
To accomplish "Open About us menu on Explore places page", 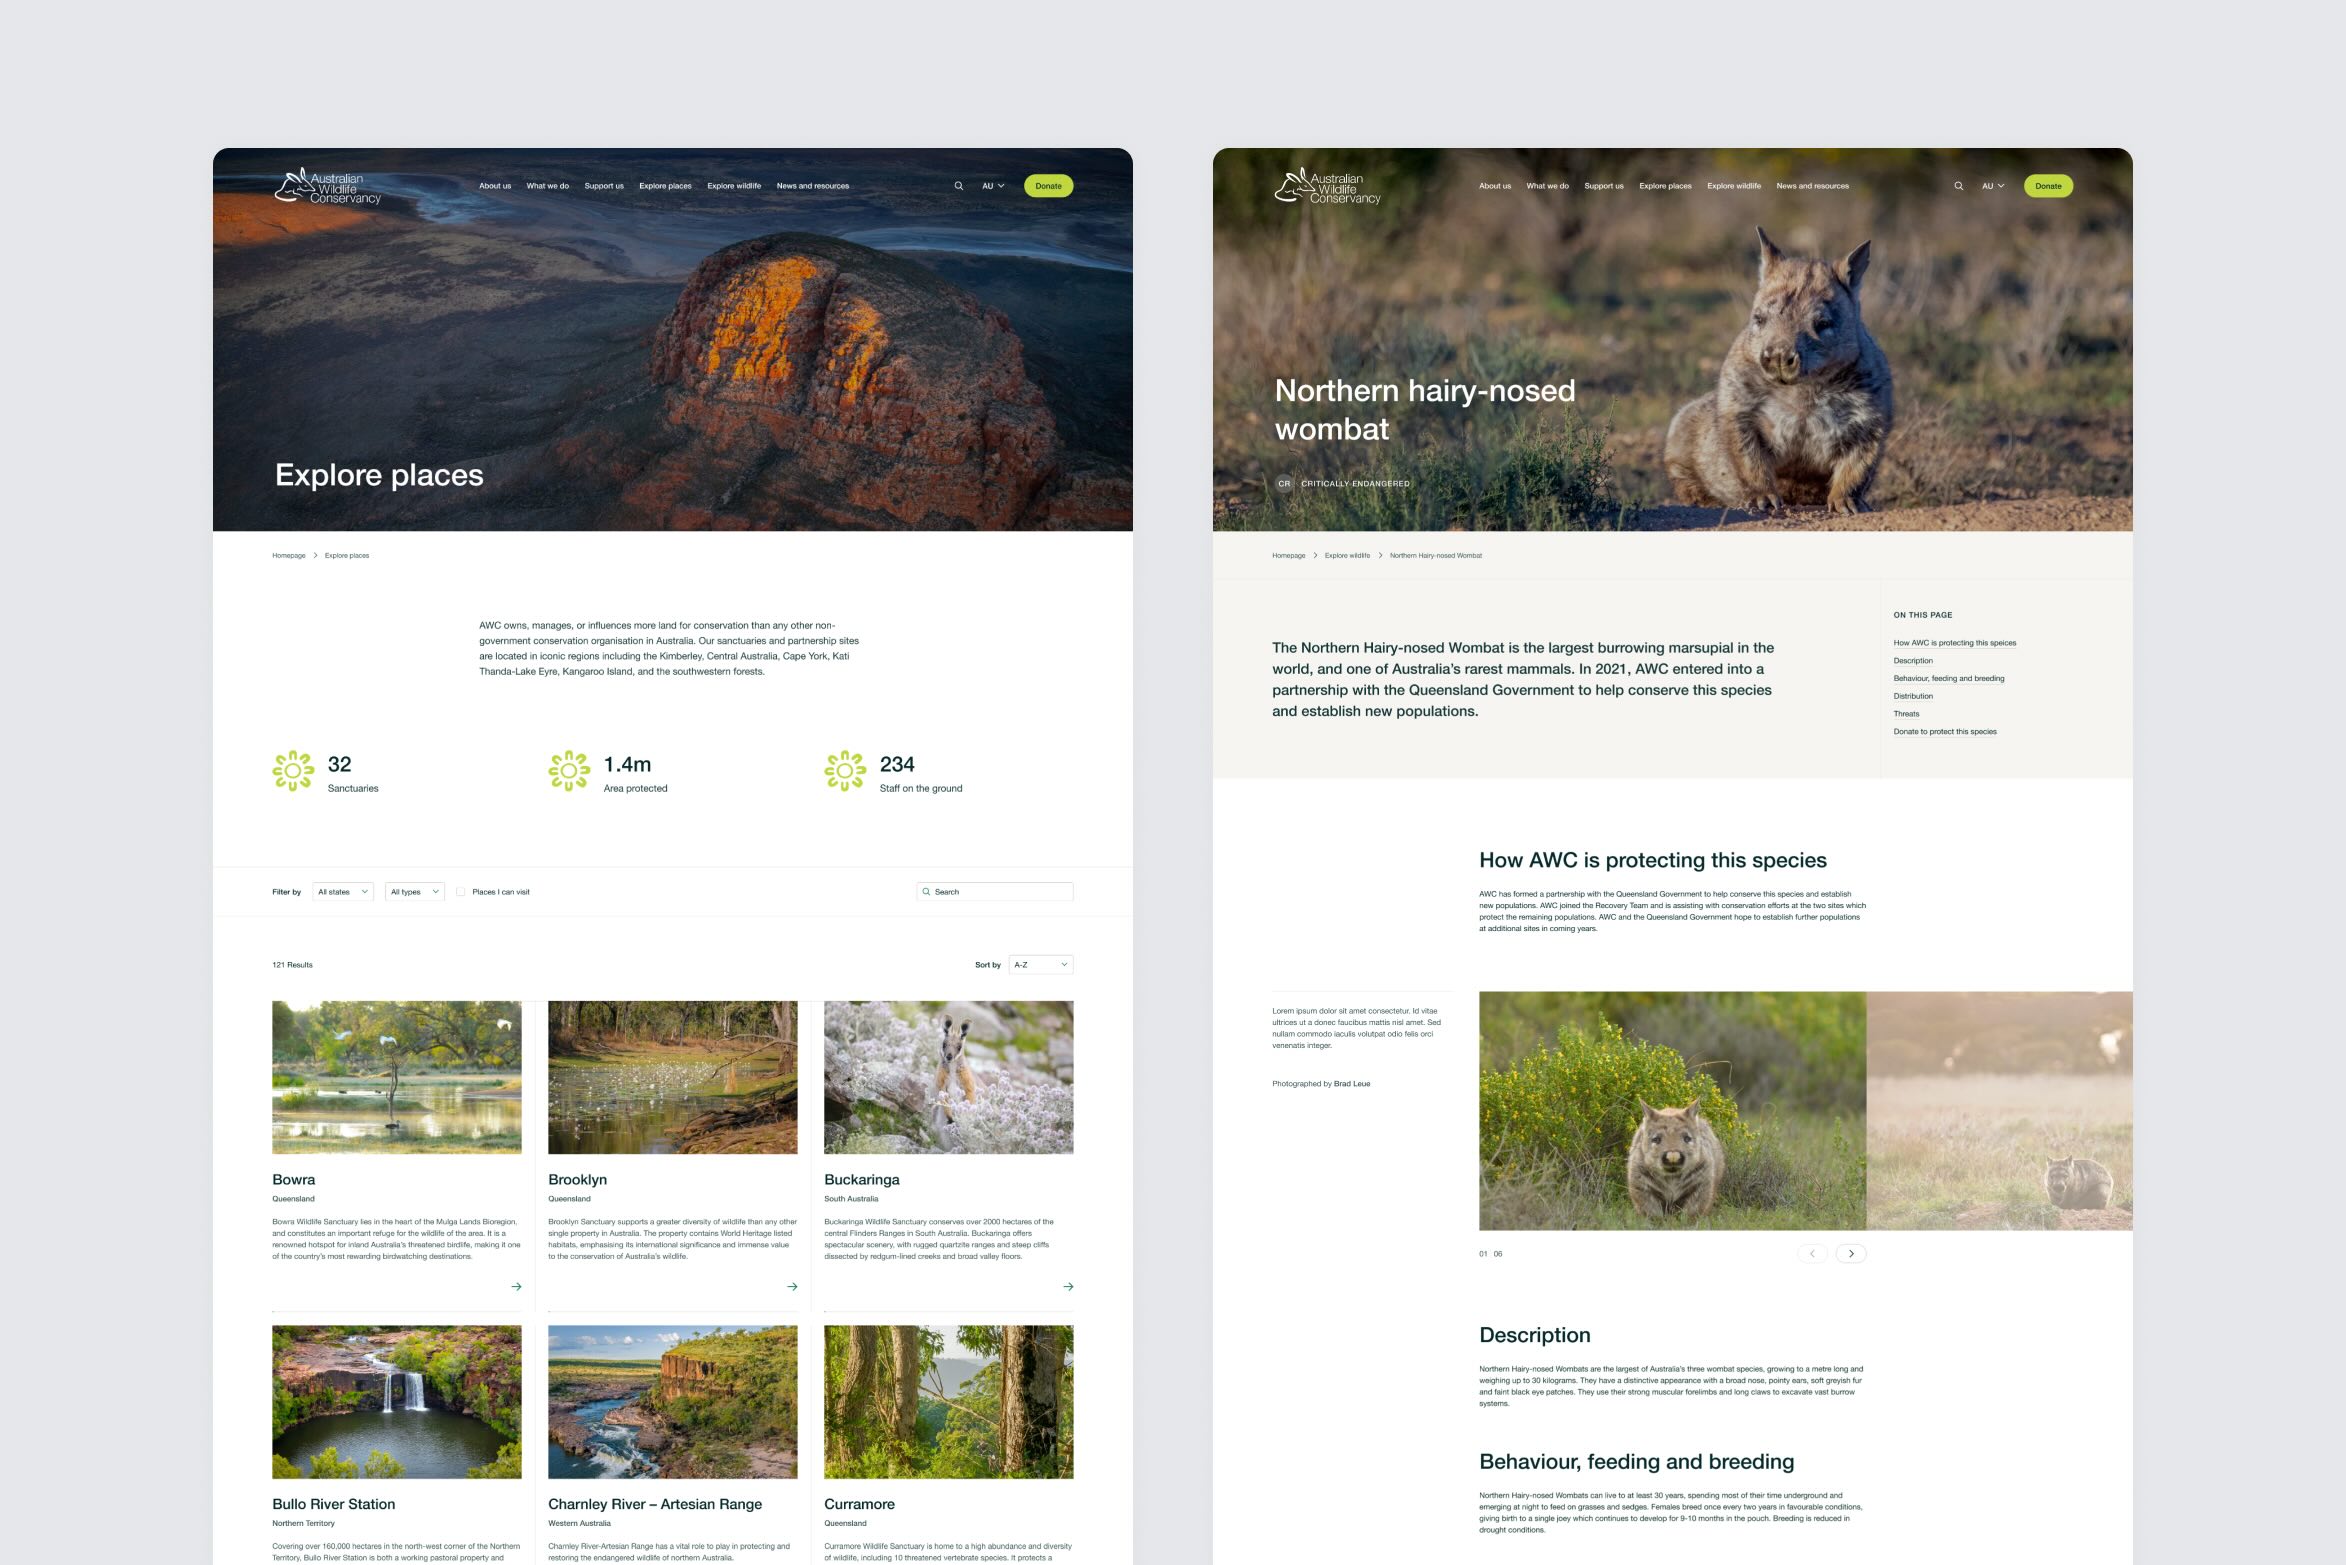I will point(495,186).
